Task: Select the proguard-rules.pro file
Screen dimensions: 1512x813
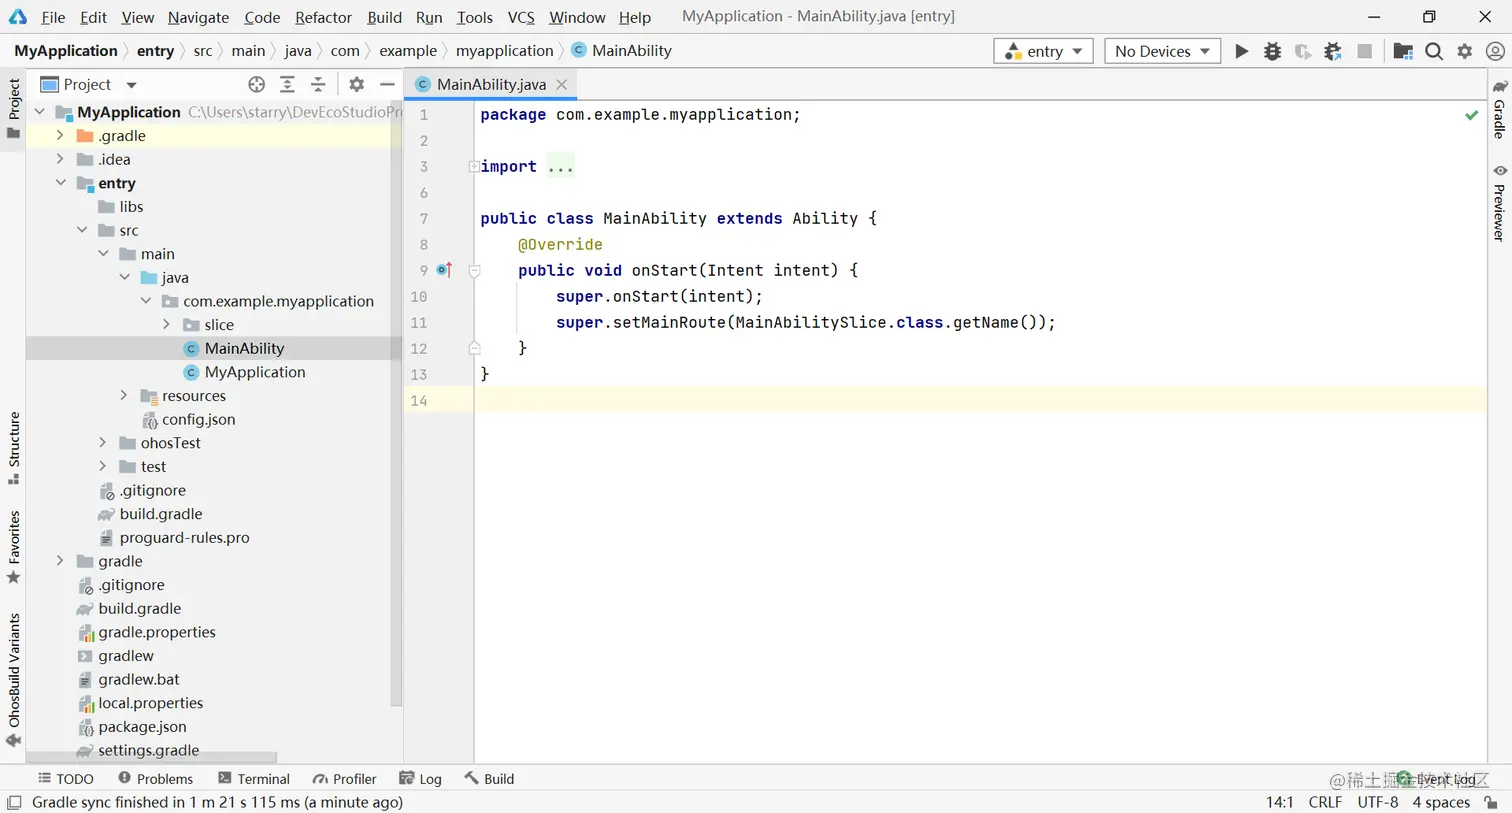Action: point(184,537)
